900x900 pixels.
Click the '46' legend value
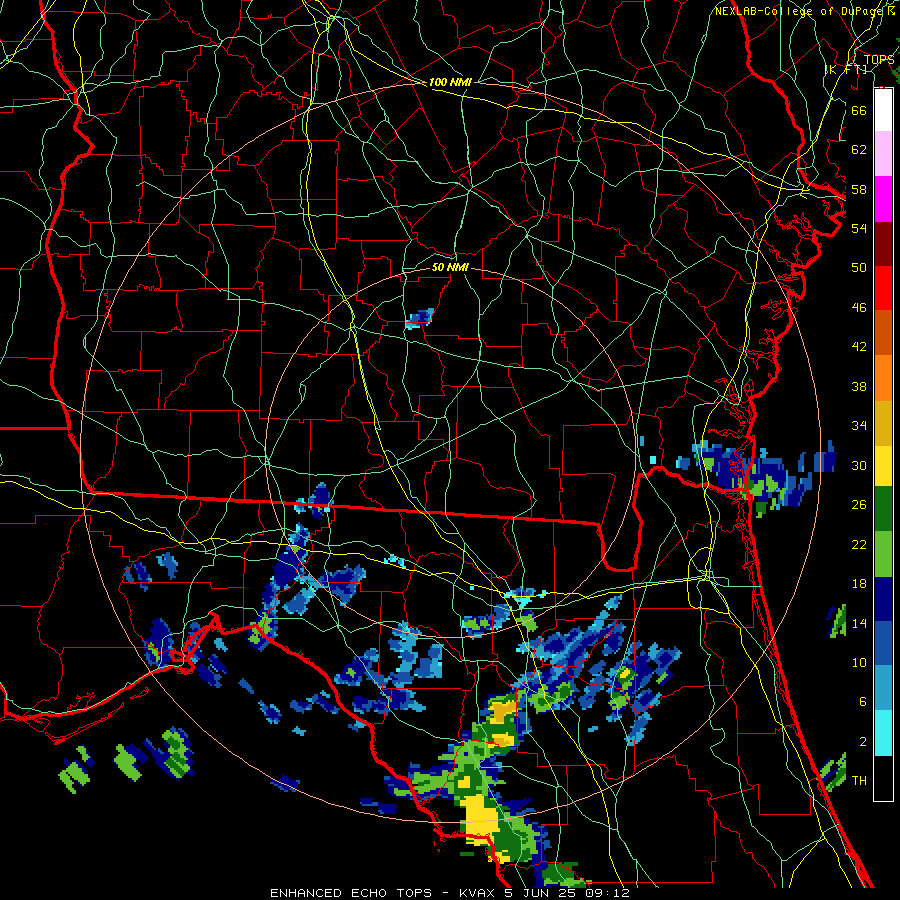(859, 308)
